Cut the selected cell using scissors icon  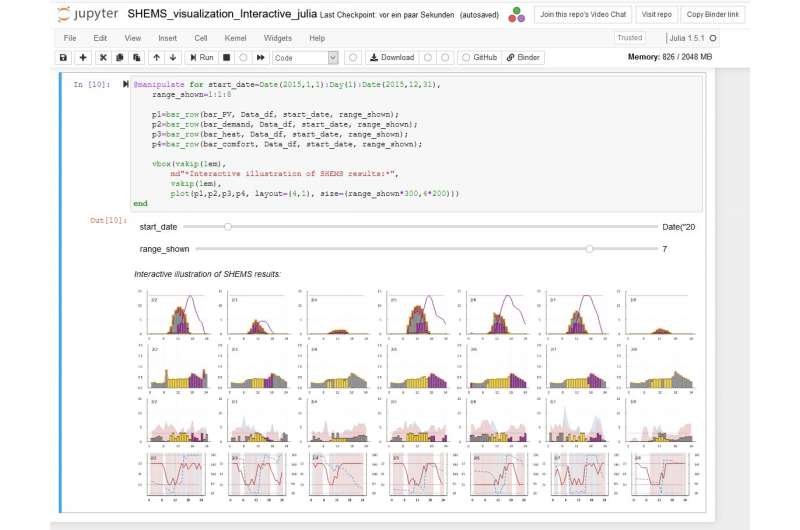tap(103, 58)
